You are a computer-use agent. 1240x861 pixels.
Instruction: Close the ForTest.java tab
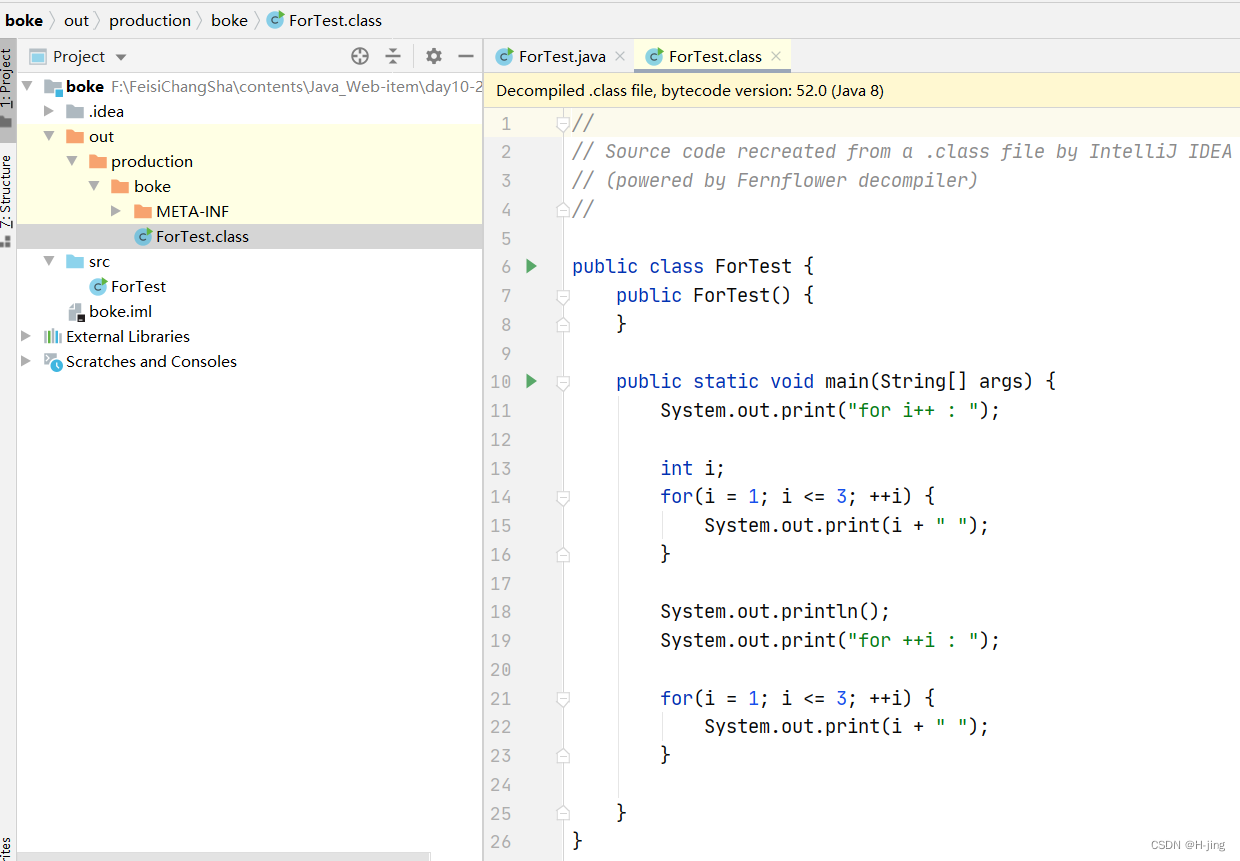(620, 57)
